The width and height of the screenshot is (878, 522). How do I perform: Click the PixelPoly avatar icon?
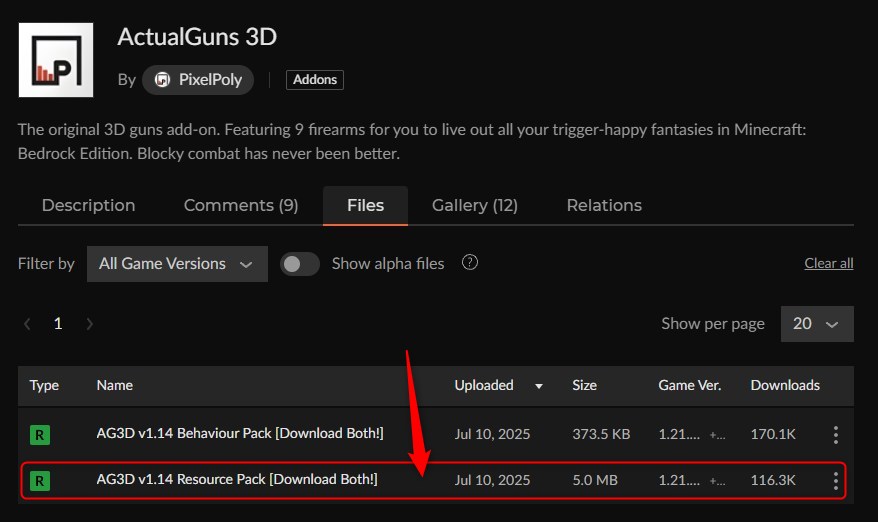162,80
